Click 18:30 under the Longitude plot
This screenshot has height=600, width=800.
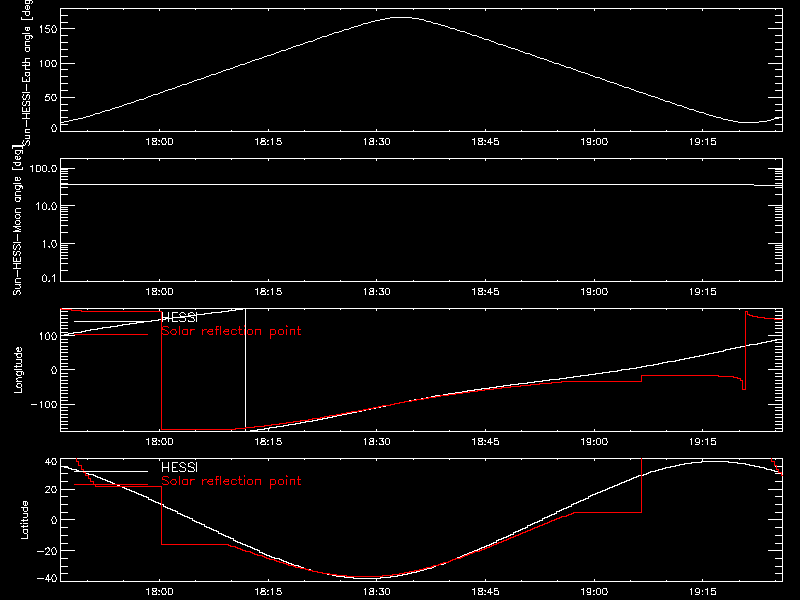tap(377, 442)
